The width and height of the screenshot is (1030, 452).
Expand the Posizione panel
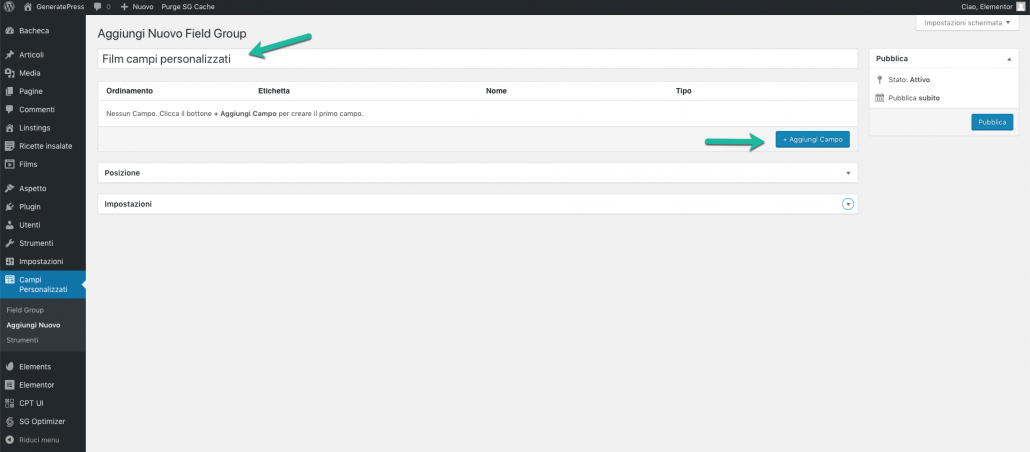[x=847, y=173]
